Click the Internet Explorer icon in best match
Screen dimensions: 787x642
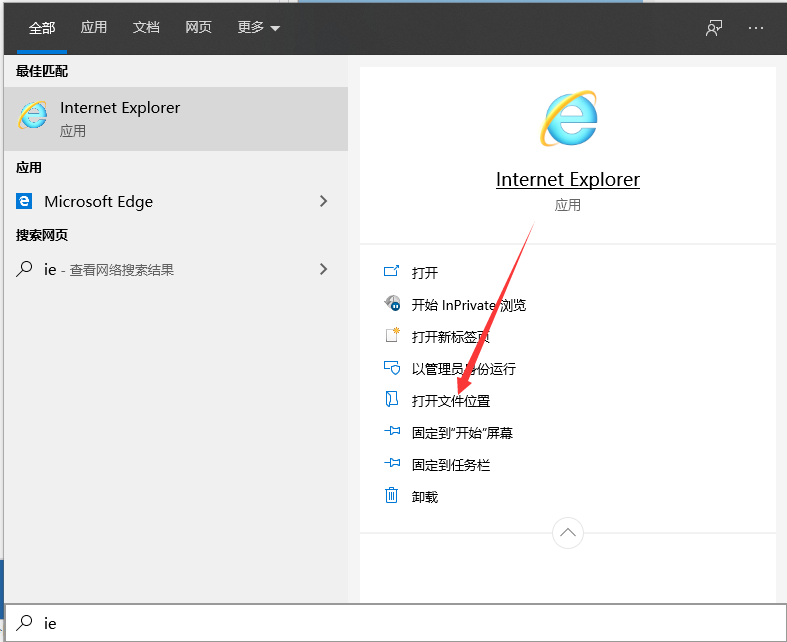pos(33,116)
